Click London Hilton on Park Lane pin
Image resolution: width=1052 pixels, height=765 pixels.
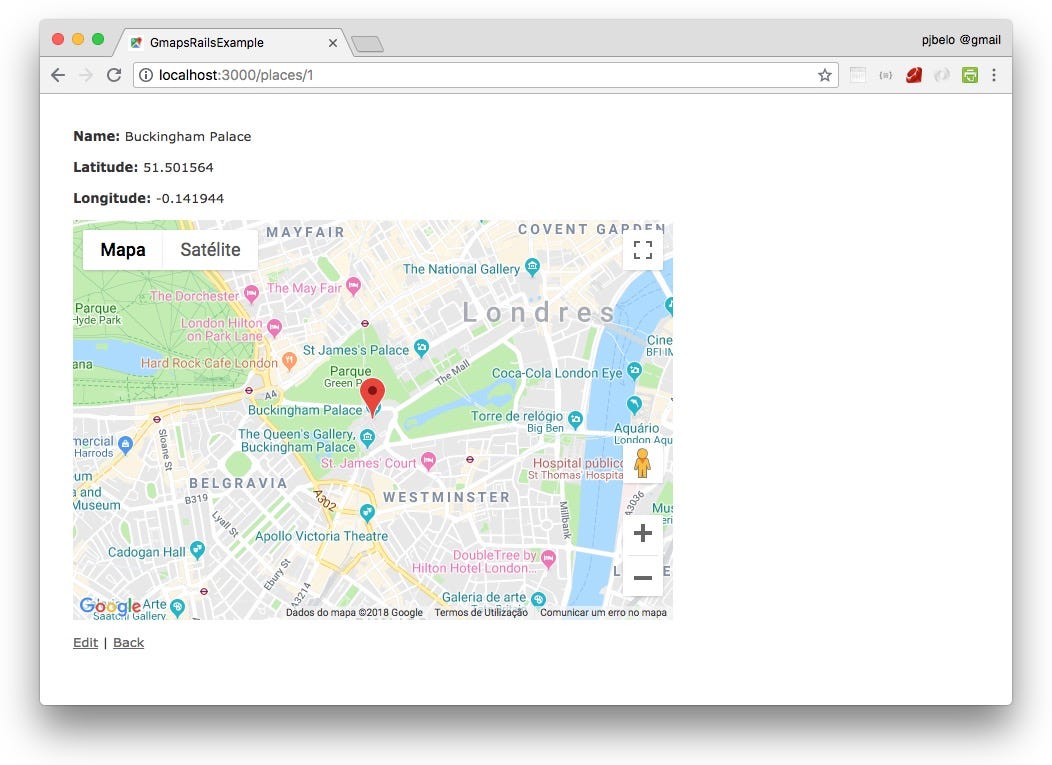click(x=274, y=328)
